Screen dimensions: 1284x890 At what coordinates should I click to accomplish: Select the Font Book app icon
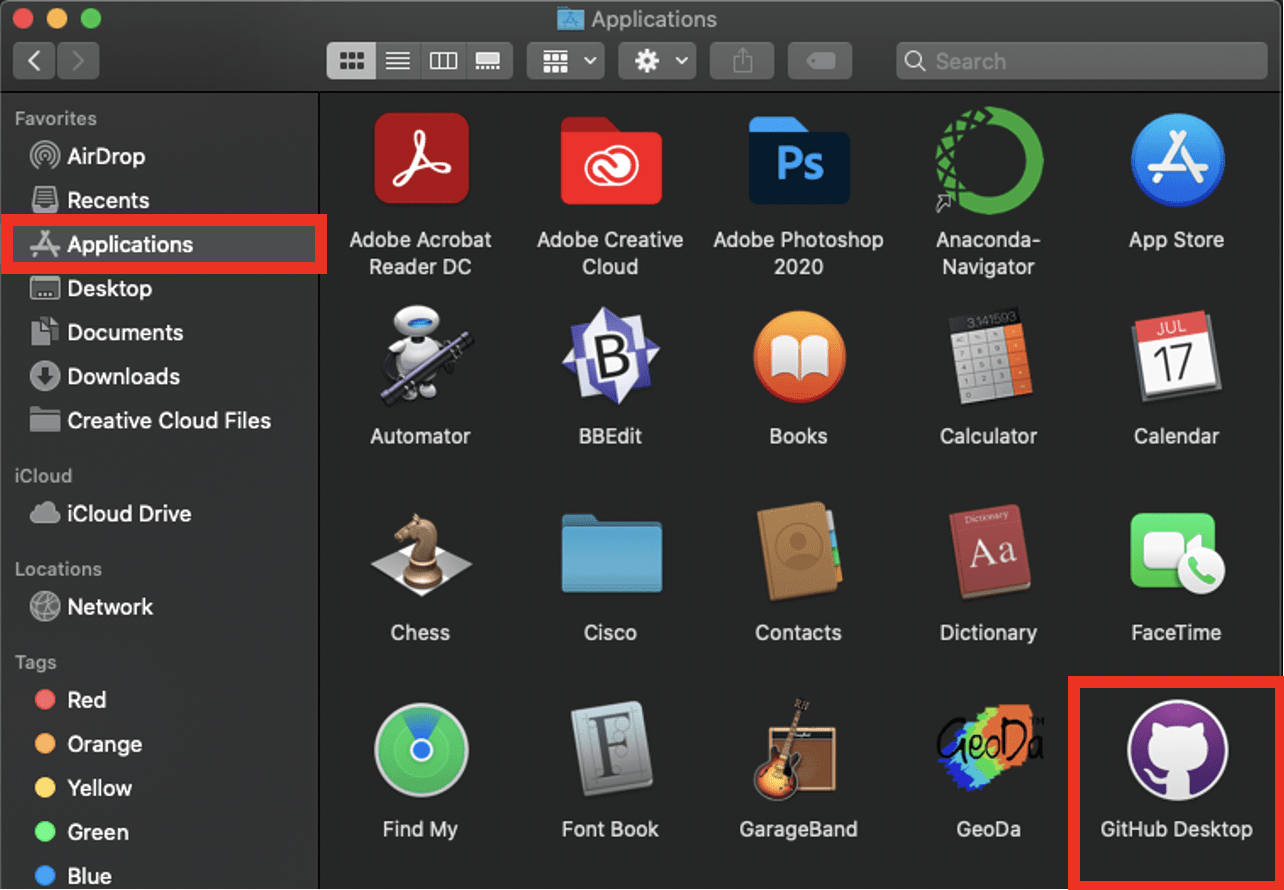[610, 750]
